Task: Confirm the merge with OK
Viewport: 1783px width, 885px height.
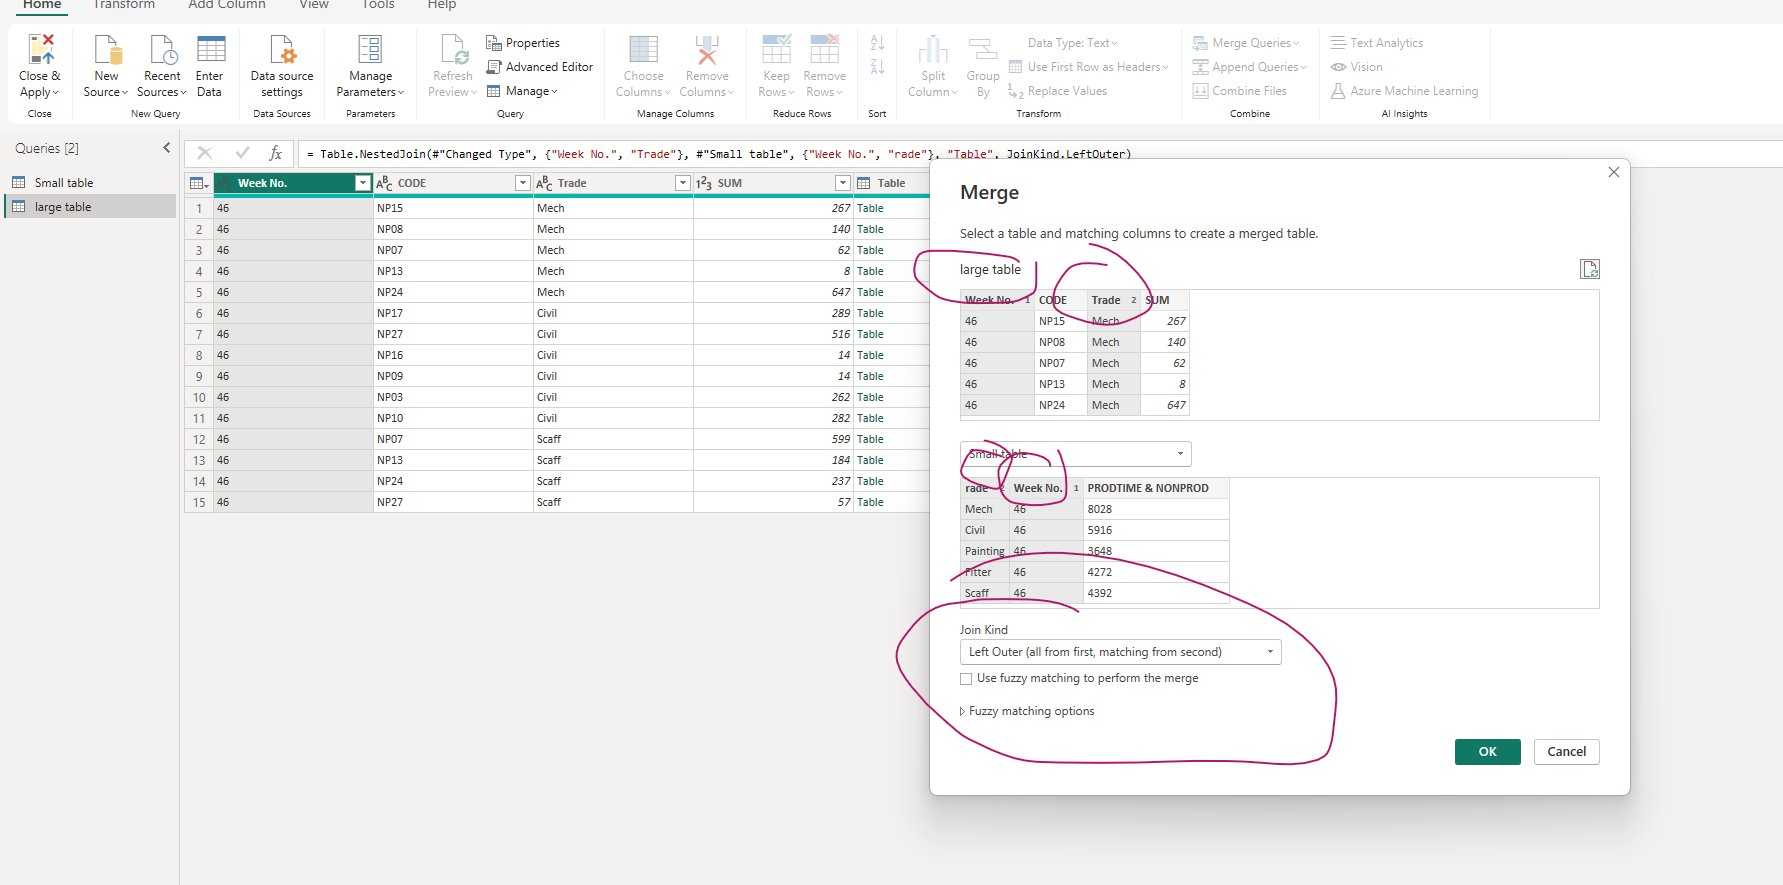Action: click(1487, 752)
